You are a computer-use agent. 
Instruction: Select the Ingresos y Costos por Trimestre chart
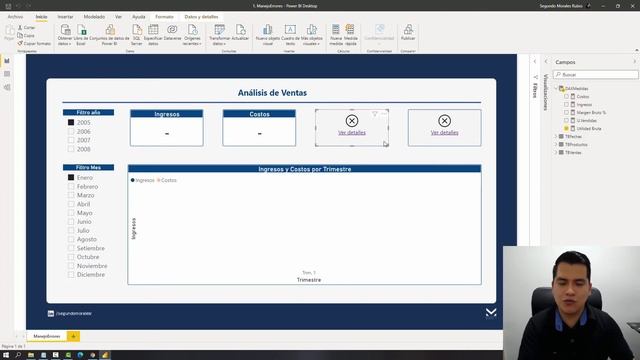304,224
